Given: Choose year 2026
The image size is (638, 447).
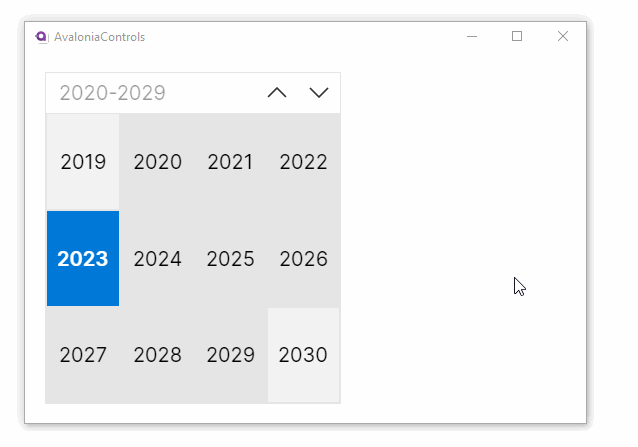Looking at the screenshot, I should click(304, 259).
